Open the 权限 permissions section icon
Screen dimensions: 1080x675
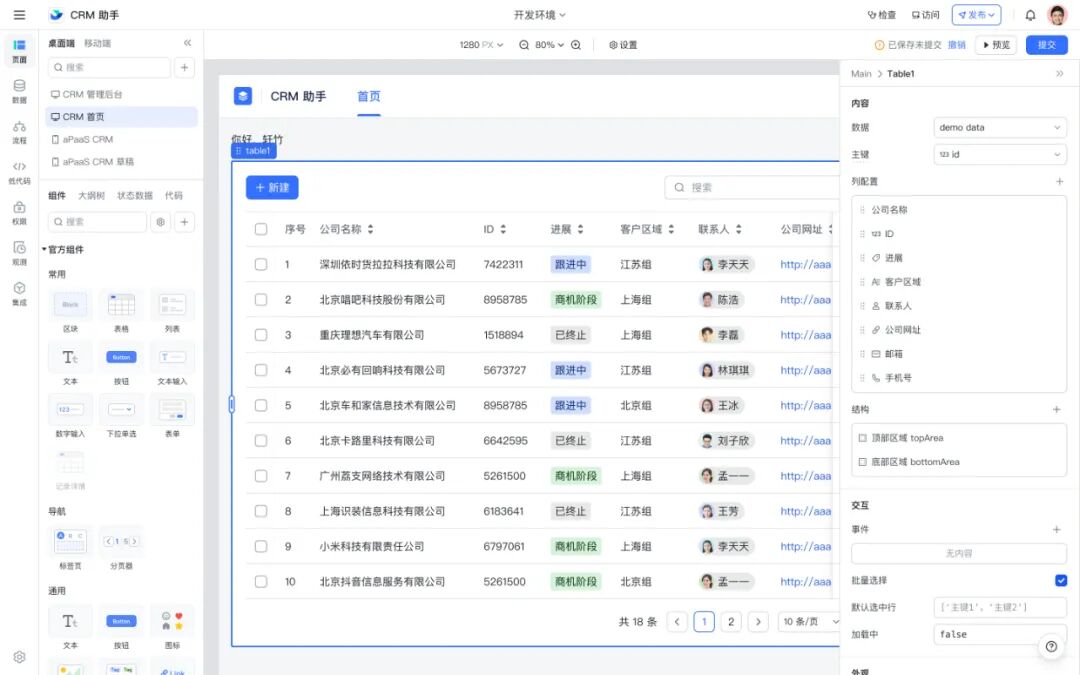(x=19, y=213)
